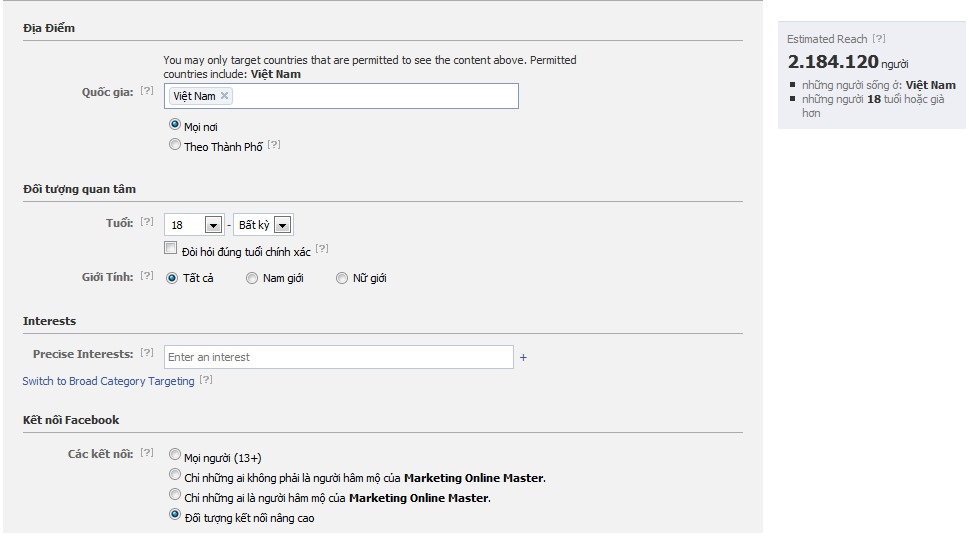
Task: Open help tooltip beside Theo Thành Phố
Action: (274, 145)
